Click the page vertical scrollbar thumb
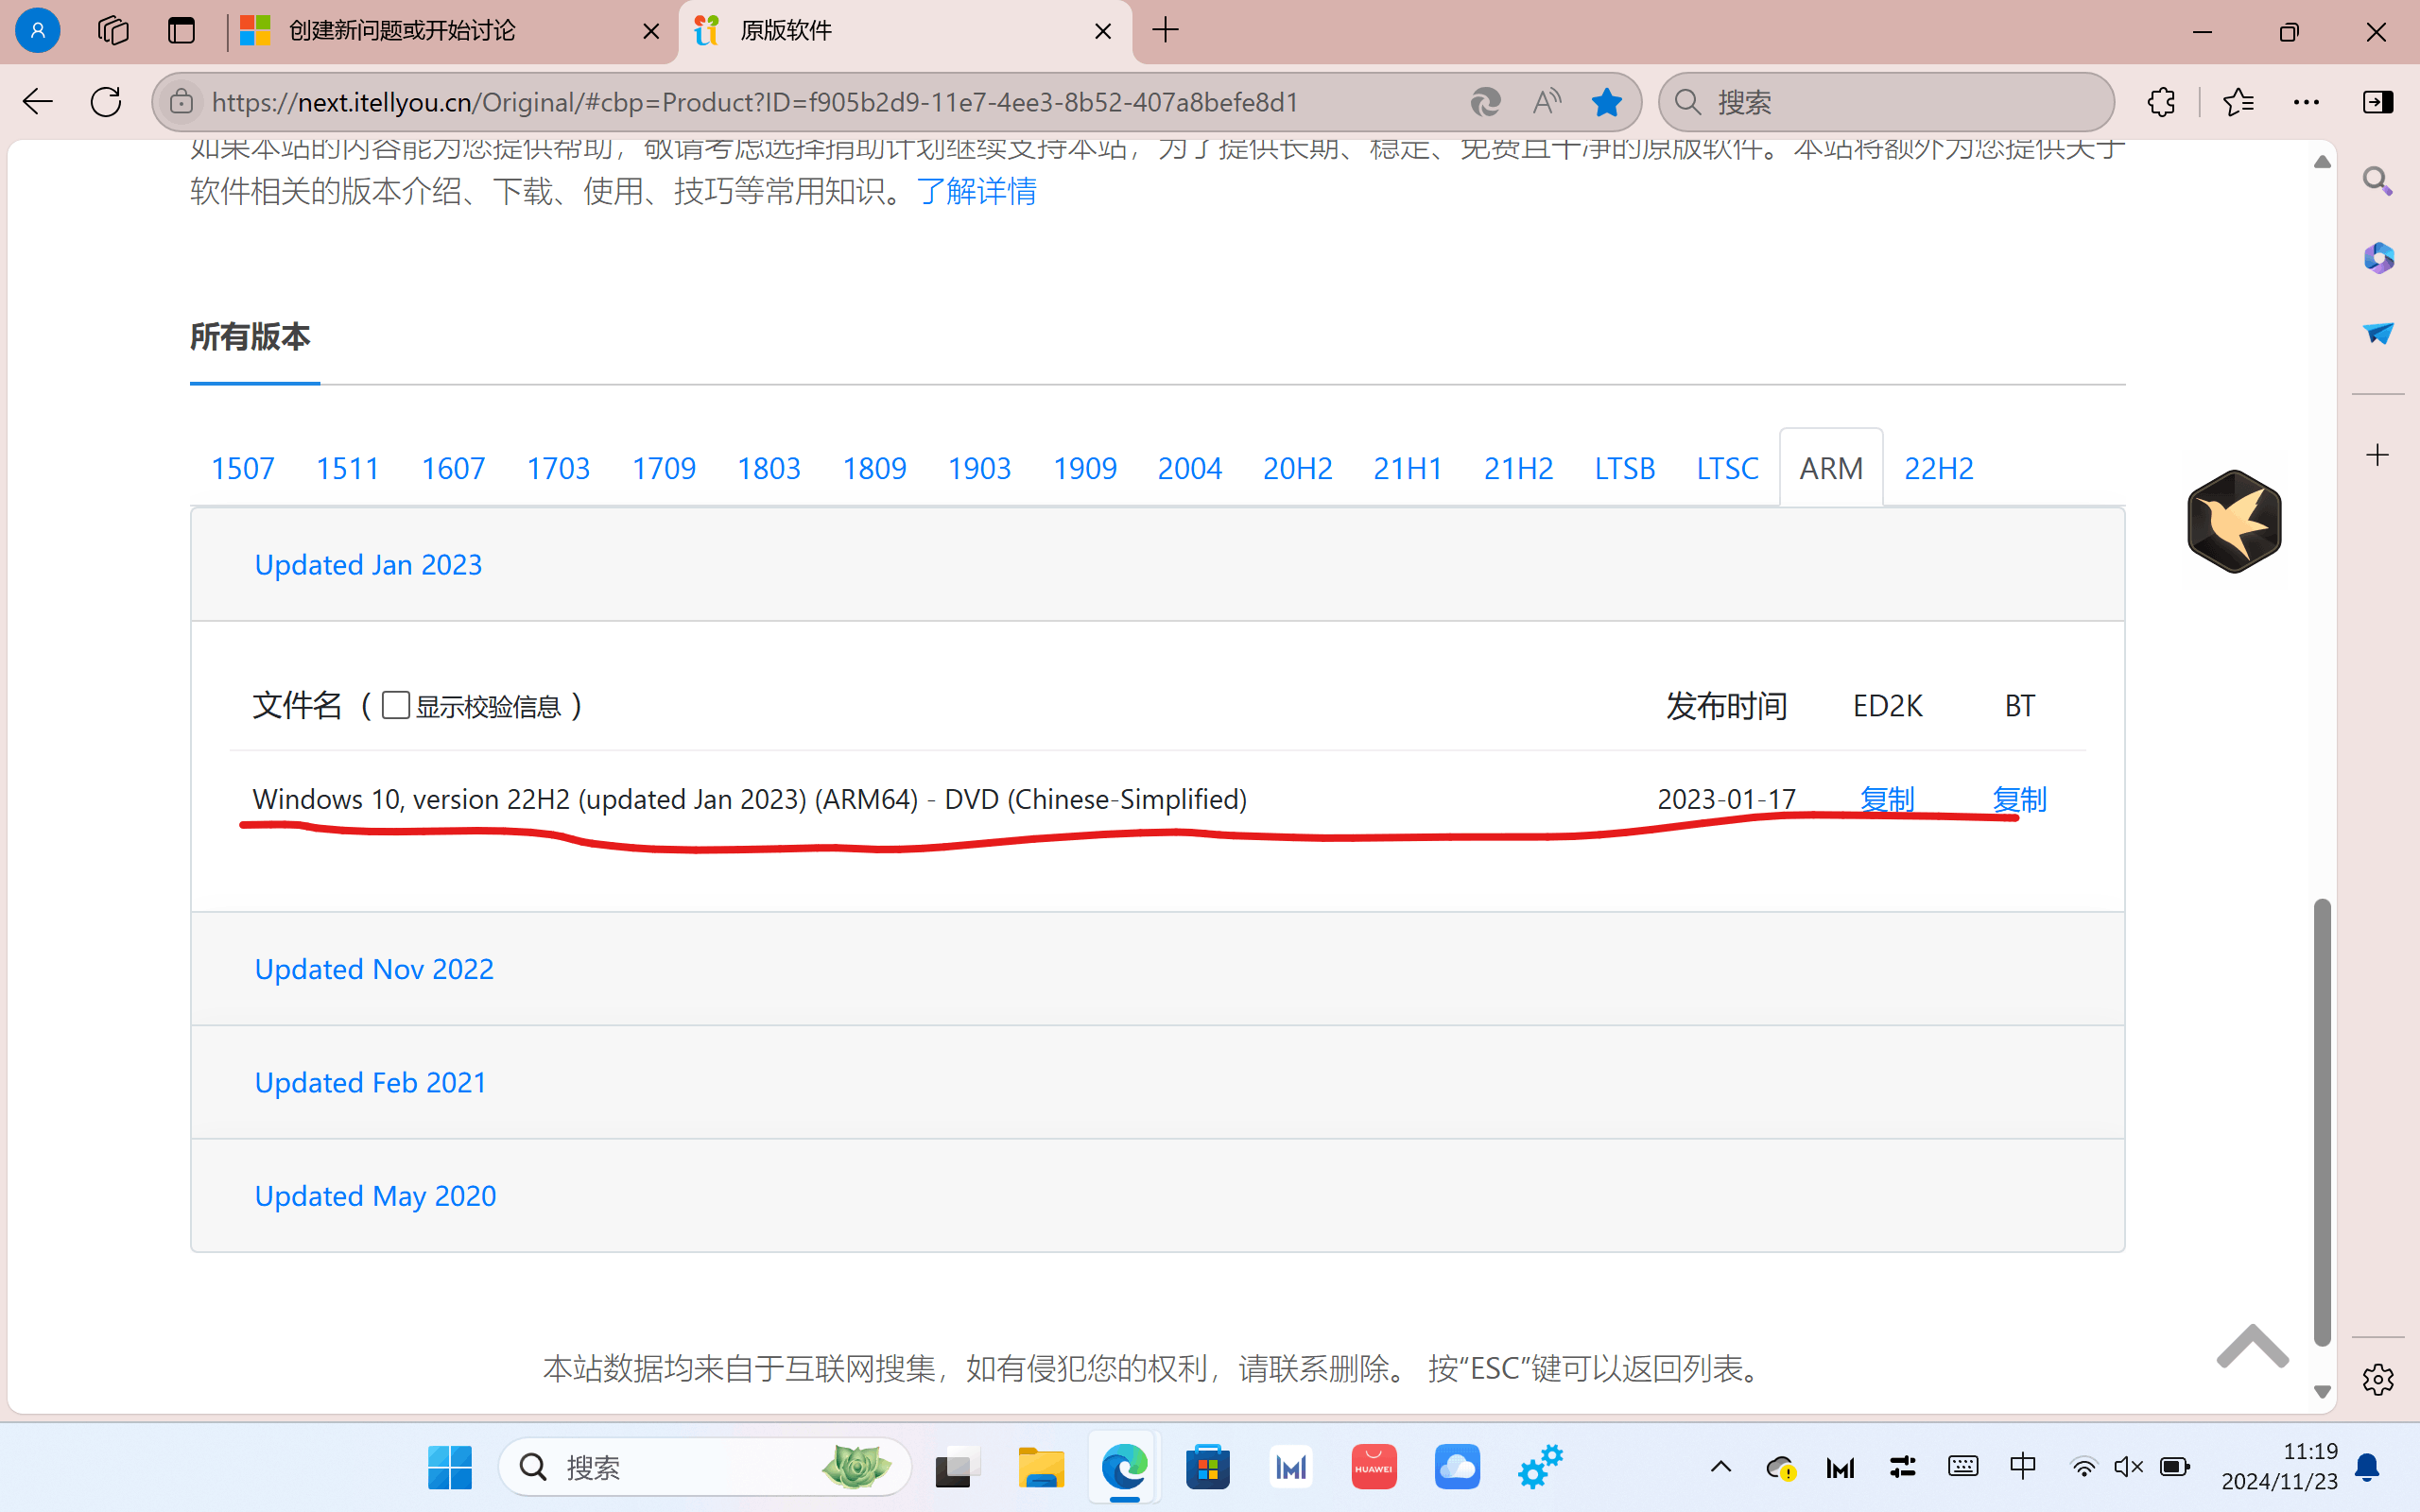Image resolution: width=2420 pixels, height=1512 pixels. (x=2322, y=1120)
